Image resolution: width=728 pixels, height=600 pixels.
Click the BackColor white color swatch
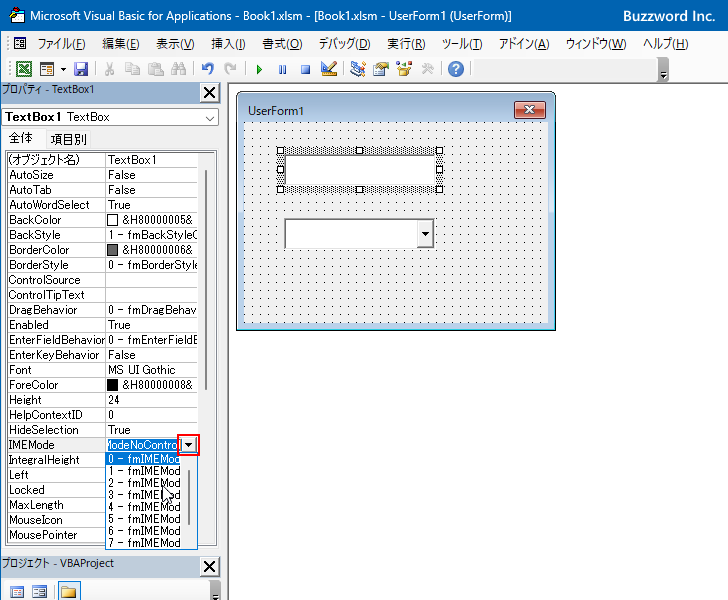pyautogui.click(x=112, y=220)
